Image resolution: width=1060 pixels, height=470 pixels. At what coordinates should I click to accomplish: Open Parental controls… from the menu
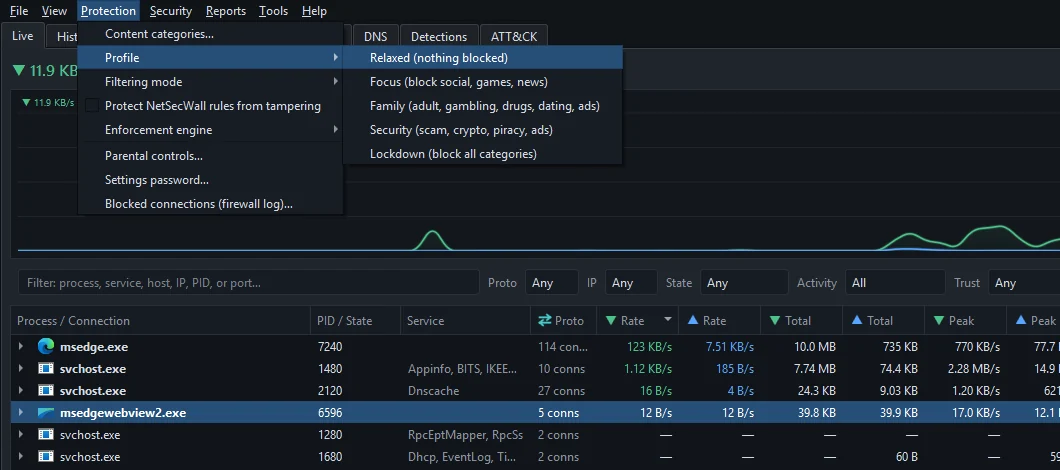(x=210, y=156)
